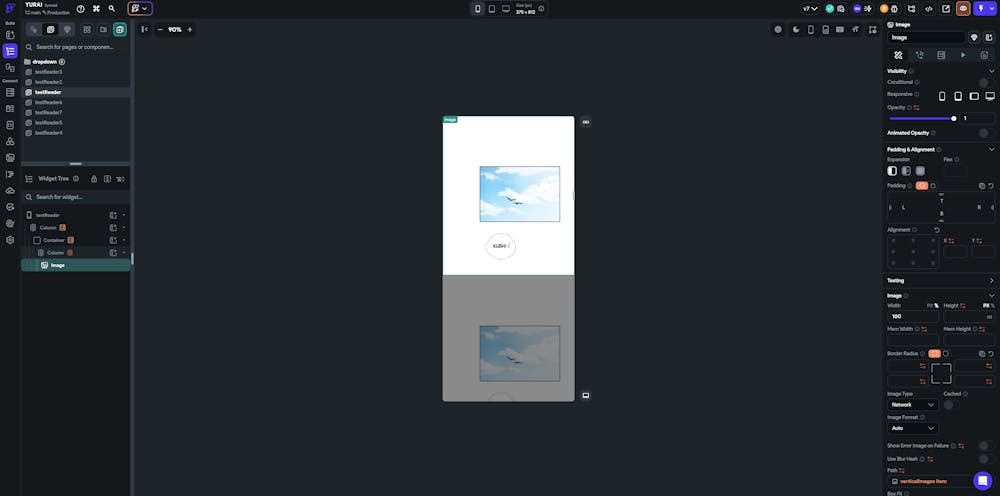This screenshot has width=1000, height=496.
Task: Toggle Show Error Image on Failure switch
Action: (986, 446)
